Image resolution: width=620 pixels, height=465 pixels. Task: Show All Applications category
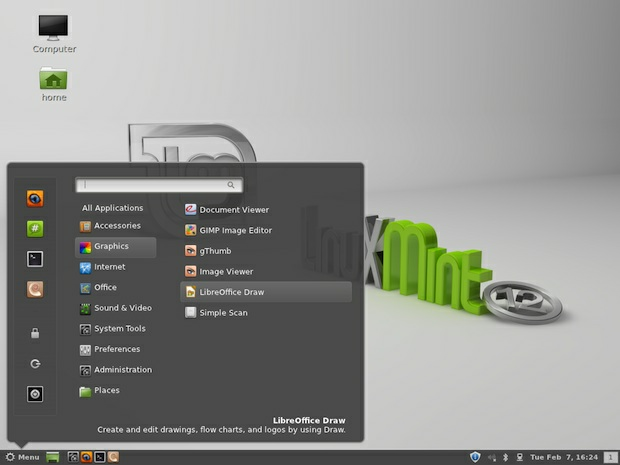click(x=113, y=208)
